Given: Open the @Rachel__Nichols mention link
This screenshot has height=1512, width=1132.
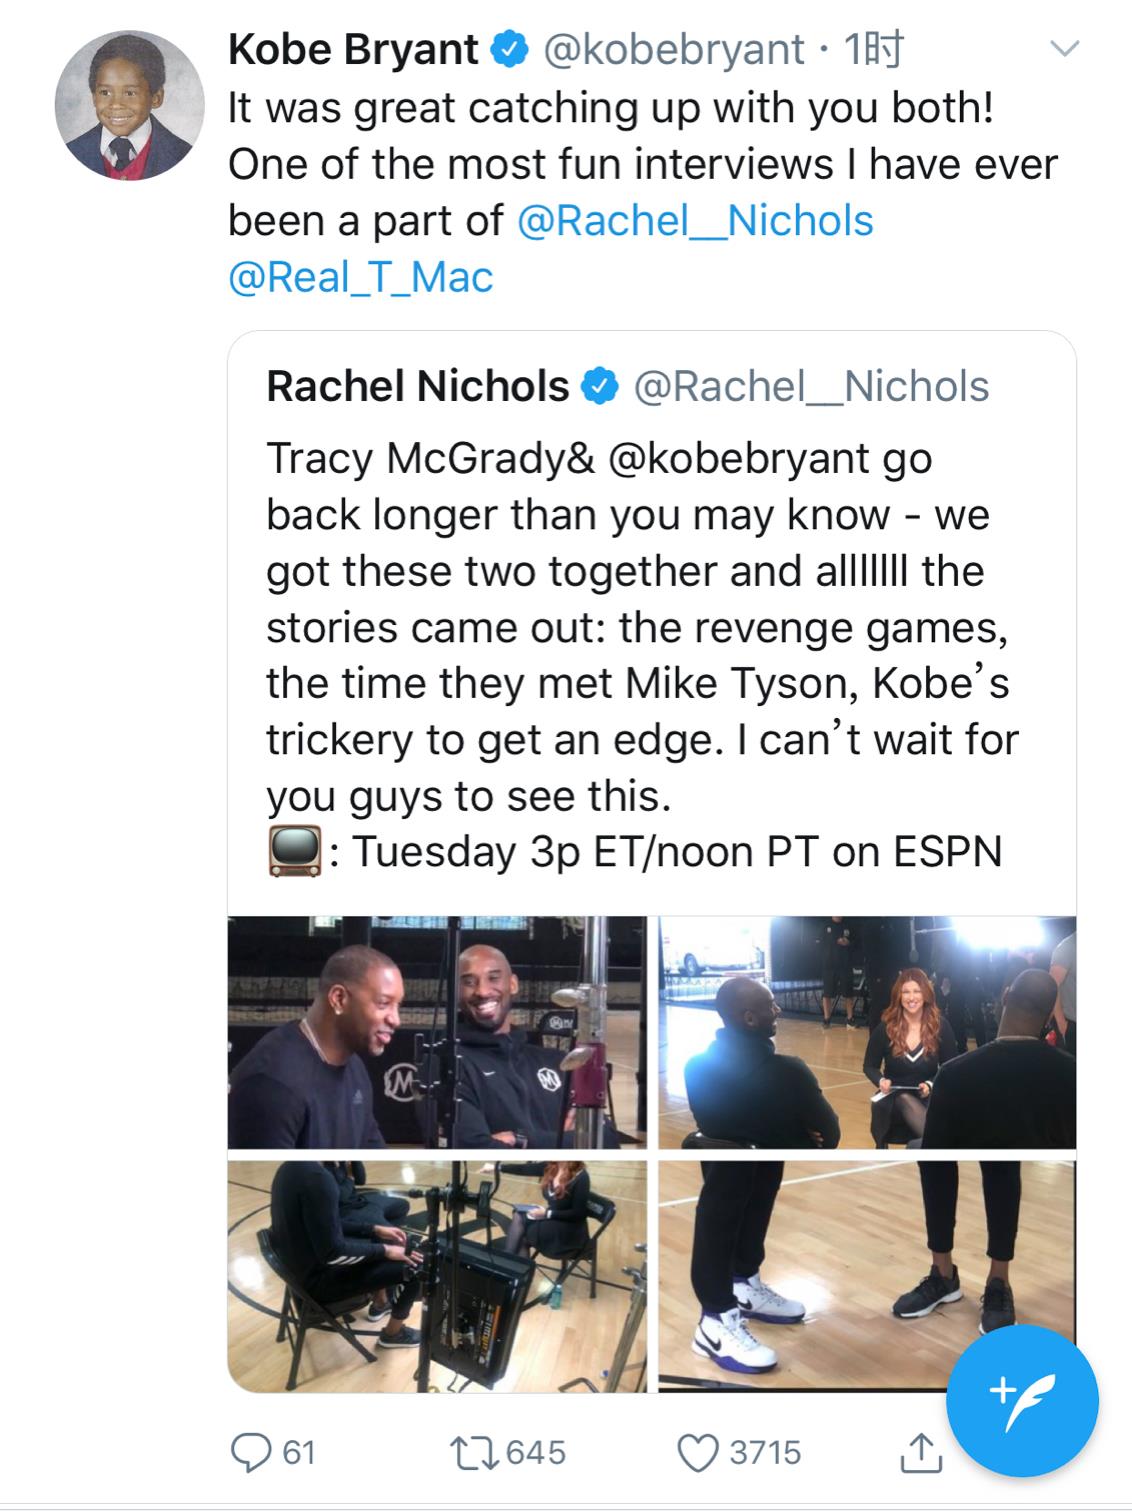Looking at the screenshot, I should point(695,221).
